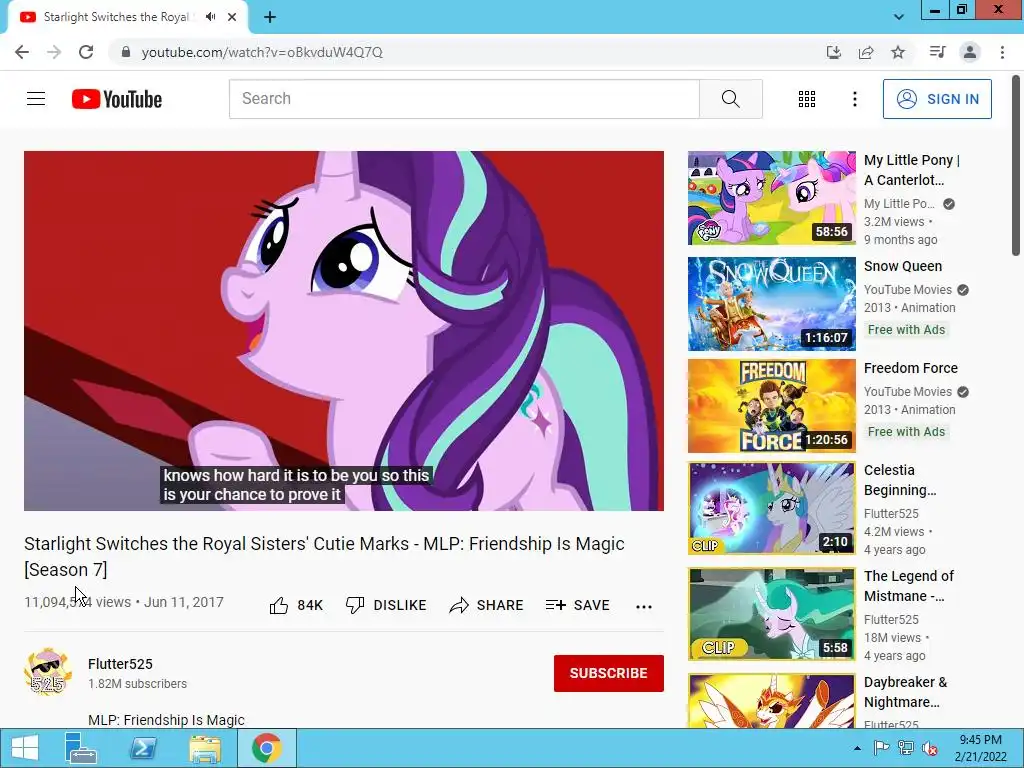The width and height of the screenshot is (1024, 768).
Task: Open Flutter525 channel name link
Action: coord(120,664)
